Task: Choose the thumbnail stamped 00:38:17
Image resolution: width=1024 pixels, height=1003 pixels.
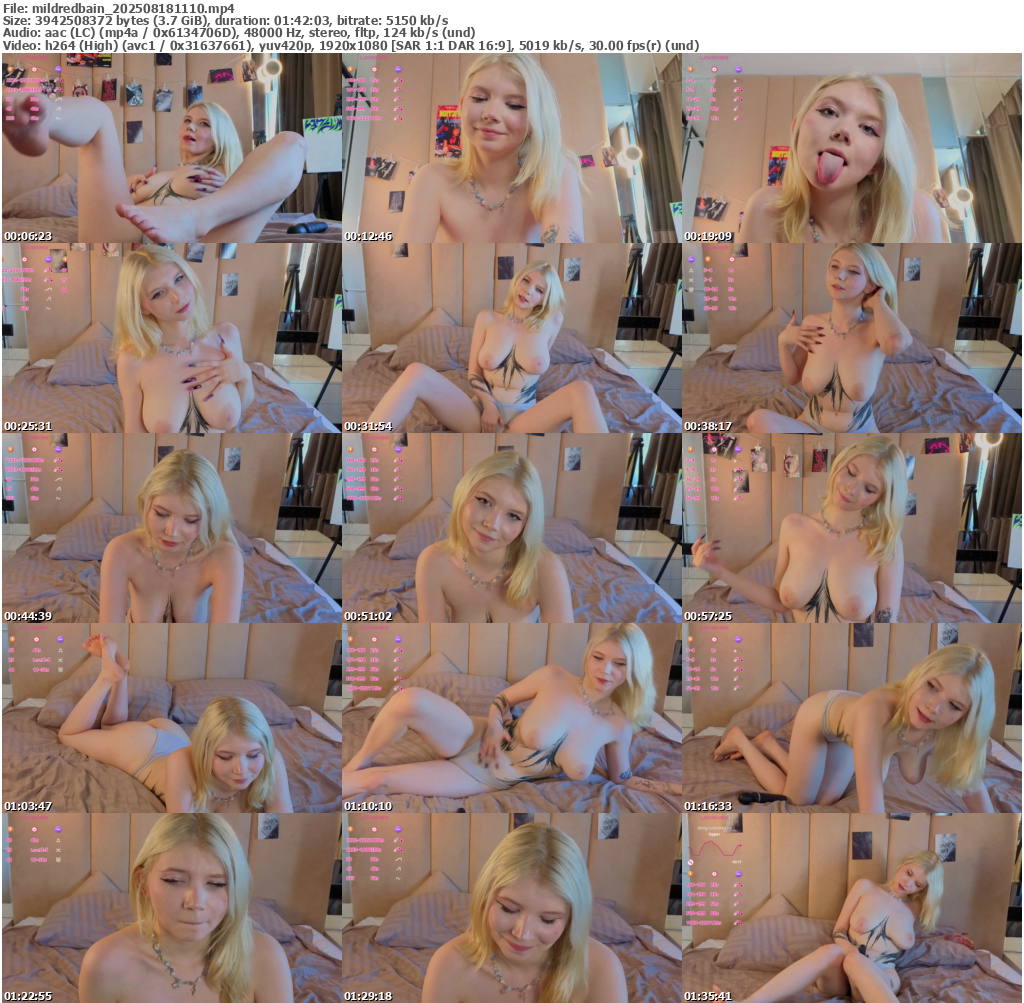Action: [852, 338]
